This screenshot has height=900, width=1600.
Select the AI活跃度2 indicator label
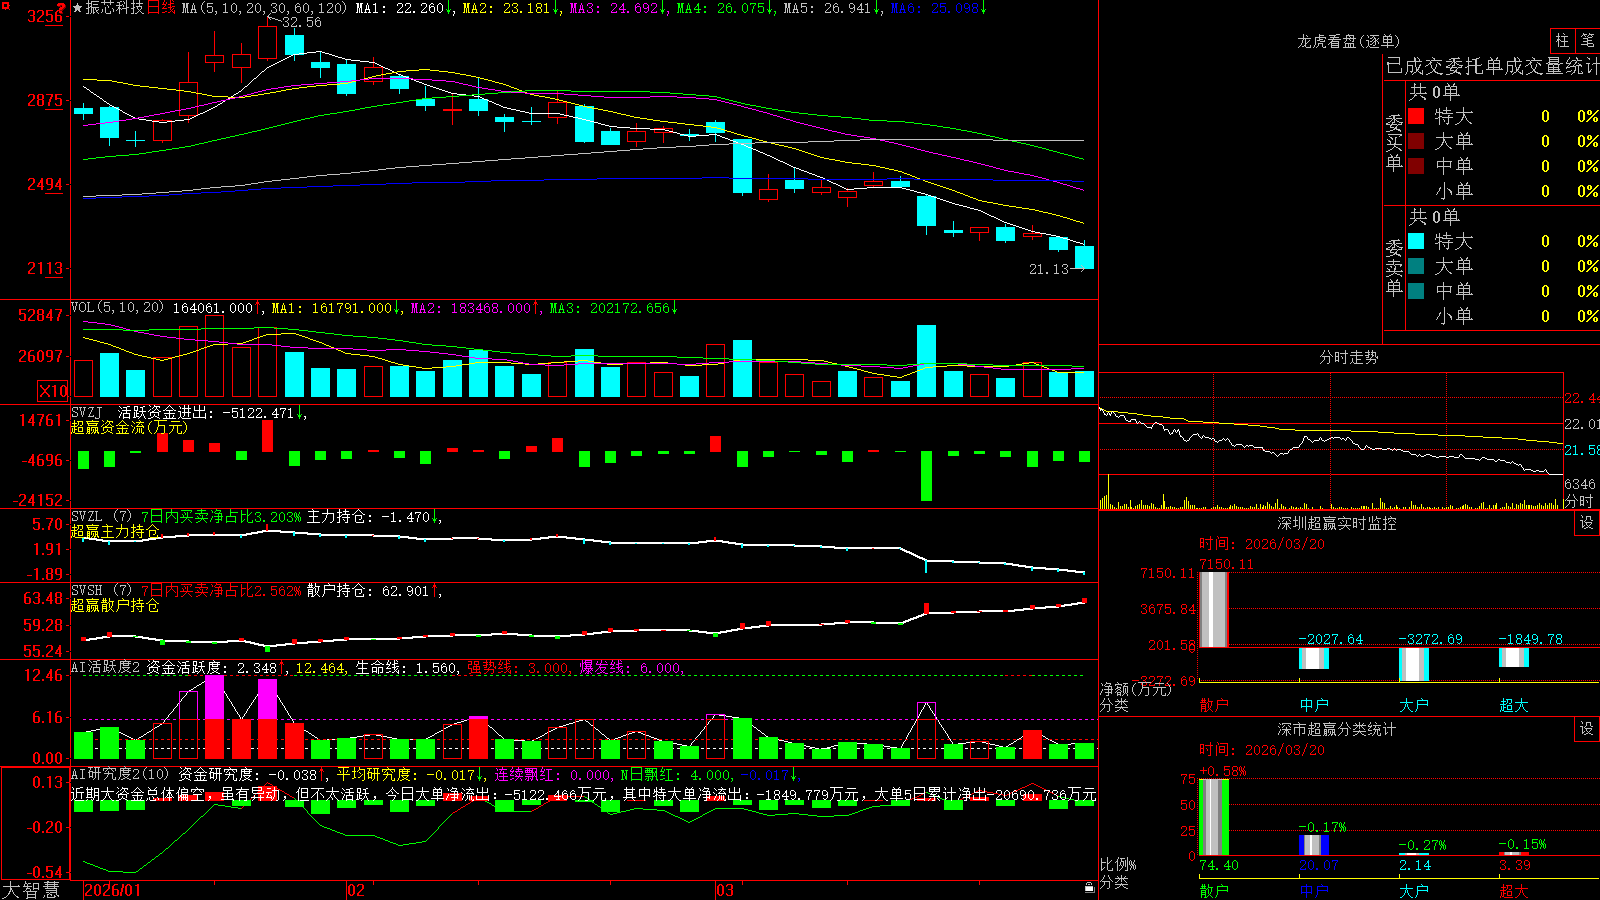106,667
